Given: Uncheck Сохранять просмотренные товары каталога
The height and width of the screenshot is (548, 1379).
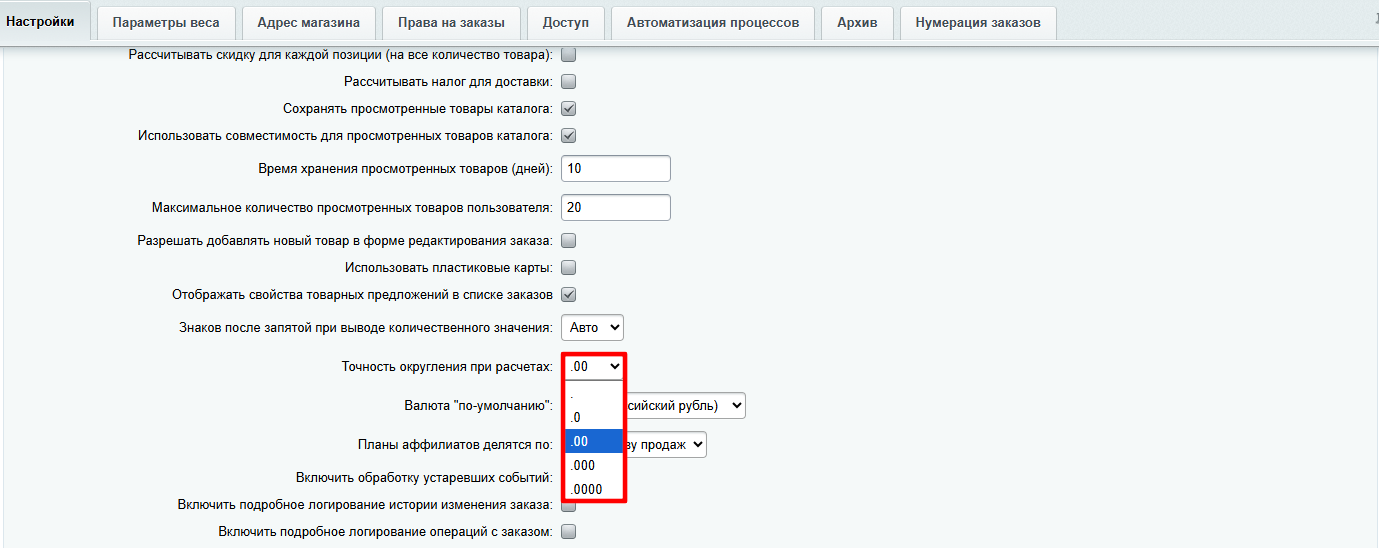Looking at the screenshot, I should tap(569, 108).
